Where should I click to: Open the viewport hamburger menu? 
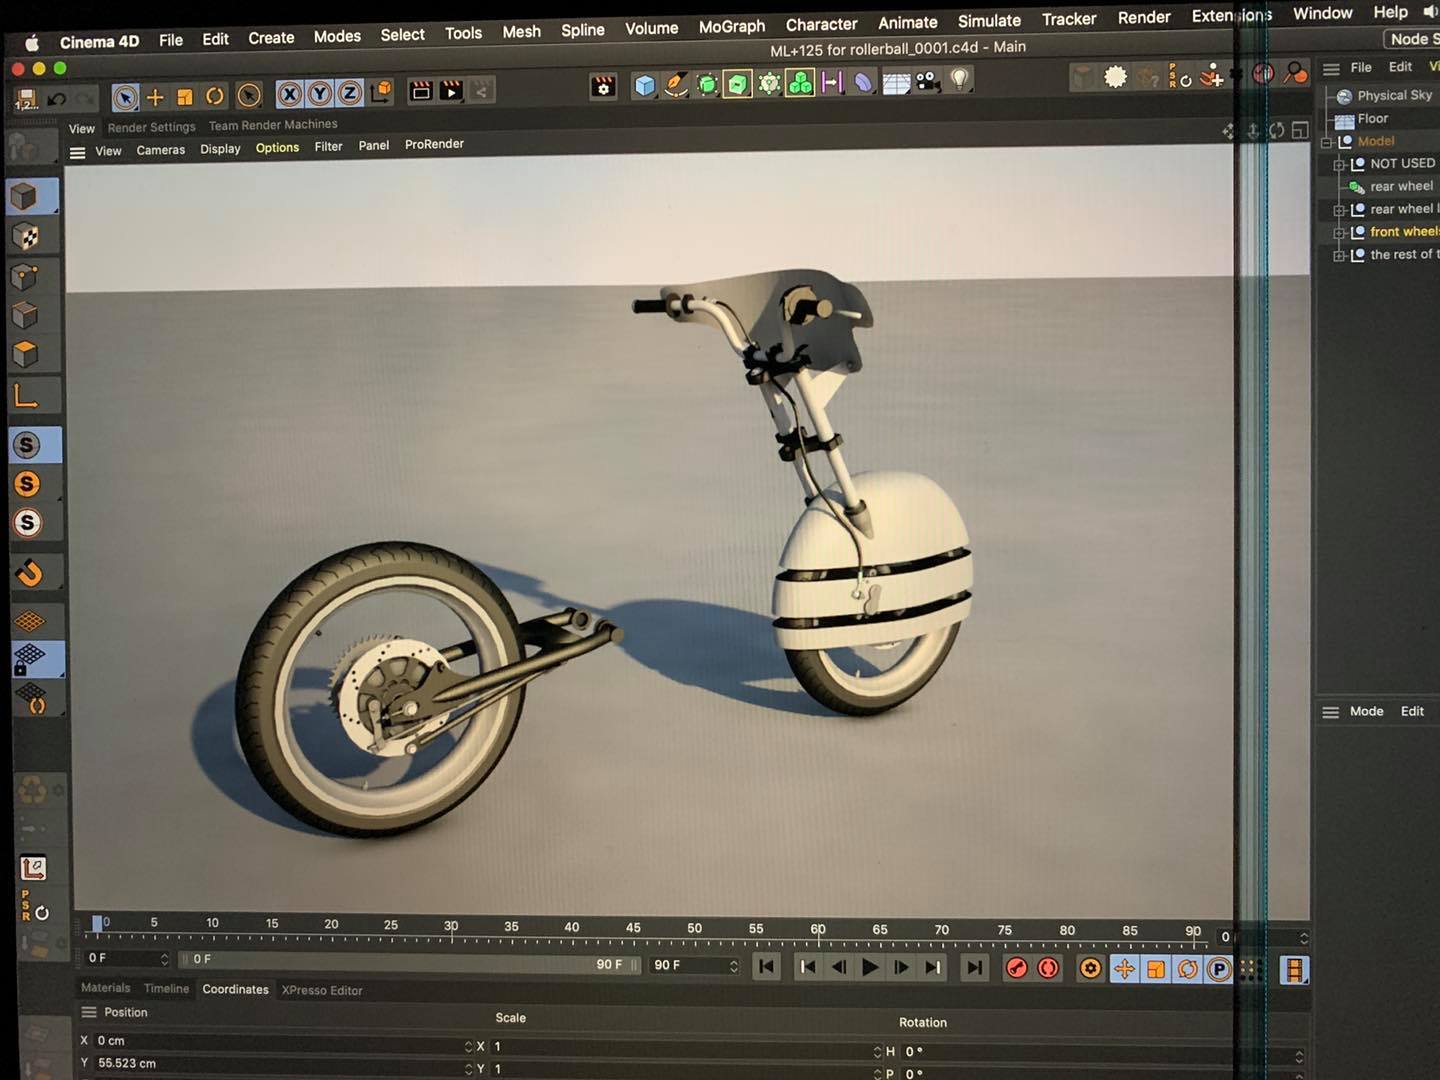(77, 153)
